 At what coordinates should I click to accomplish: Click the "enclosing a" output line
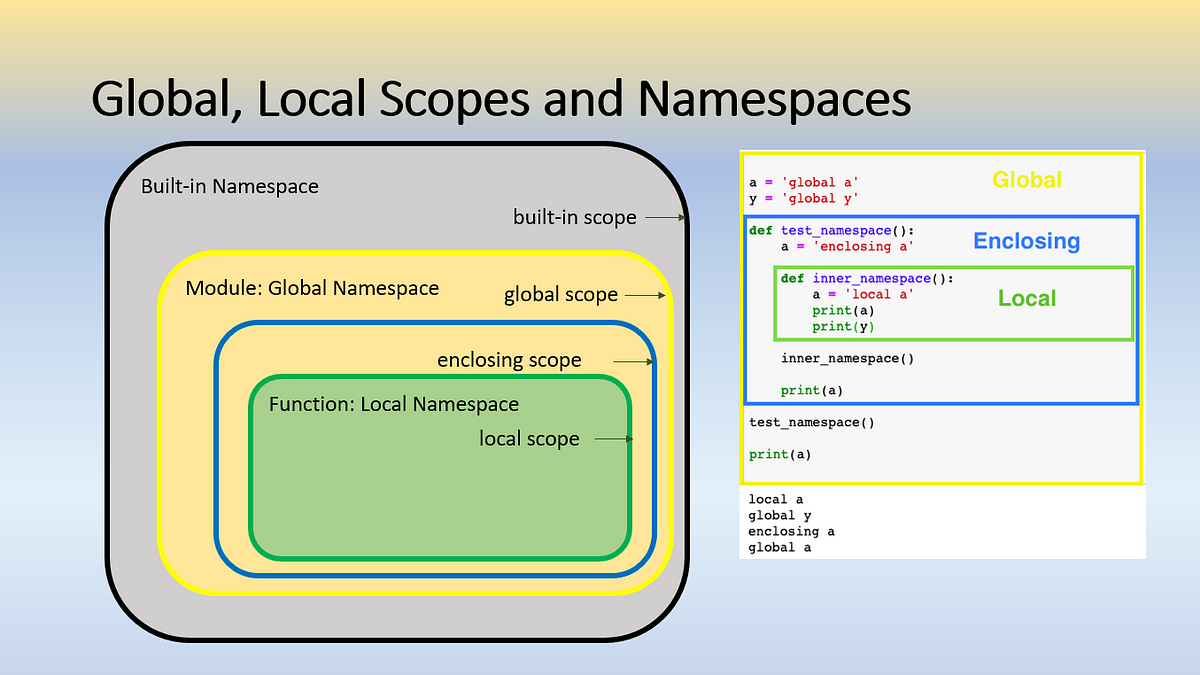click(x=791, y=532)
